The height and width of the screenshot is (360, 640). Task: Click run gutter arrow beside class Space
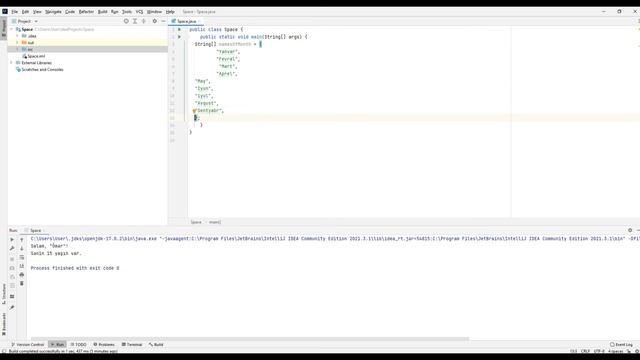coord(179,29)
